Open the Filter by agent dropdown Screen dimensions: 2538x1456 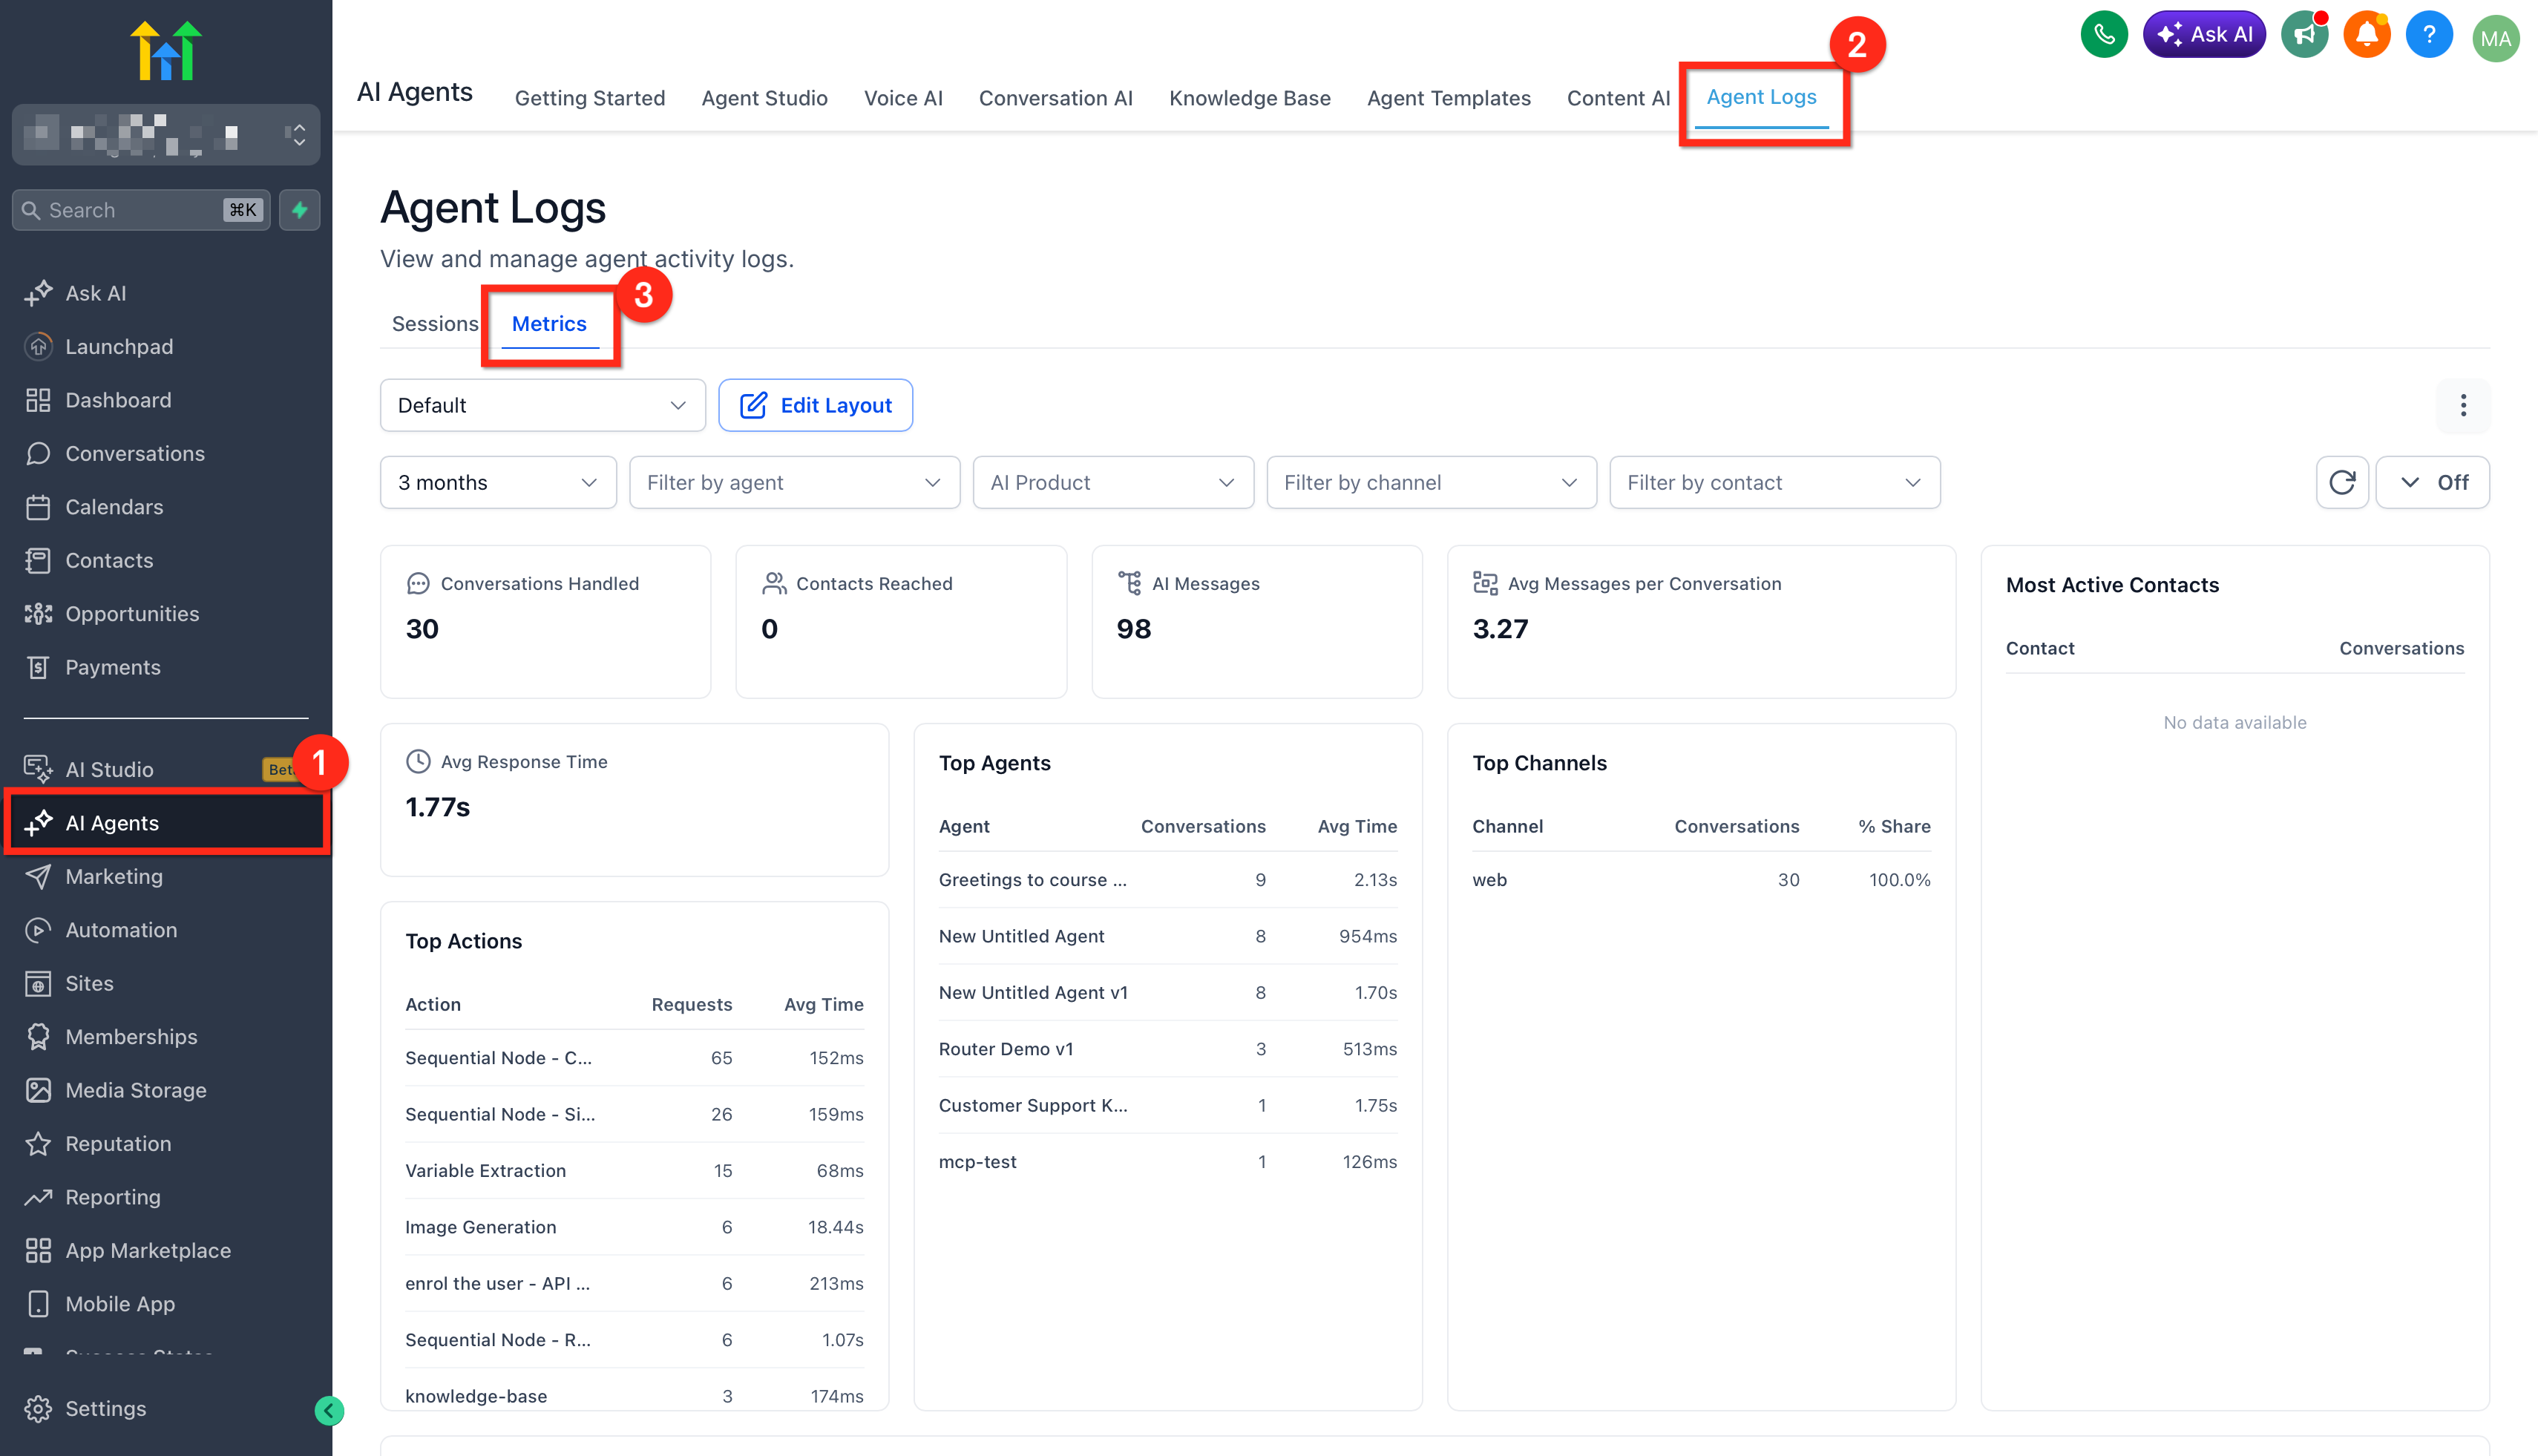pyautogui.click(x=794, y=483)
